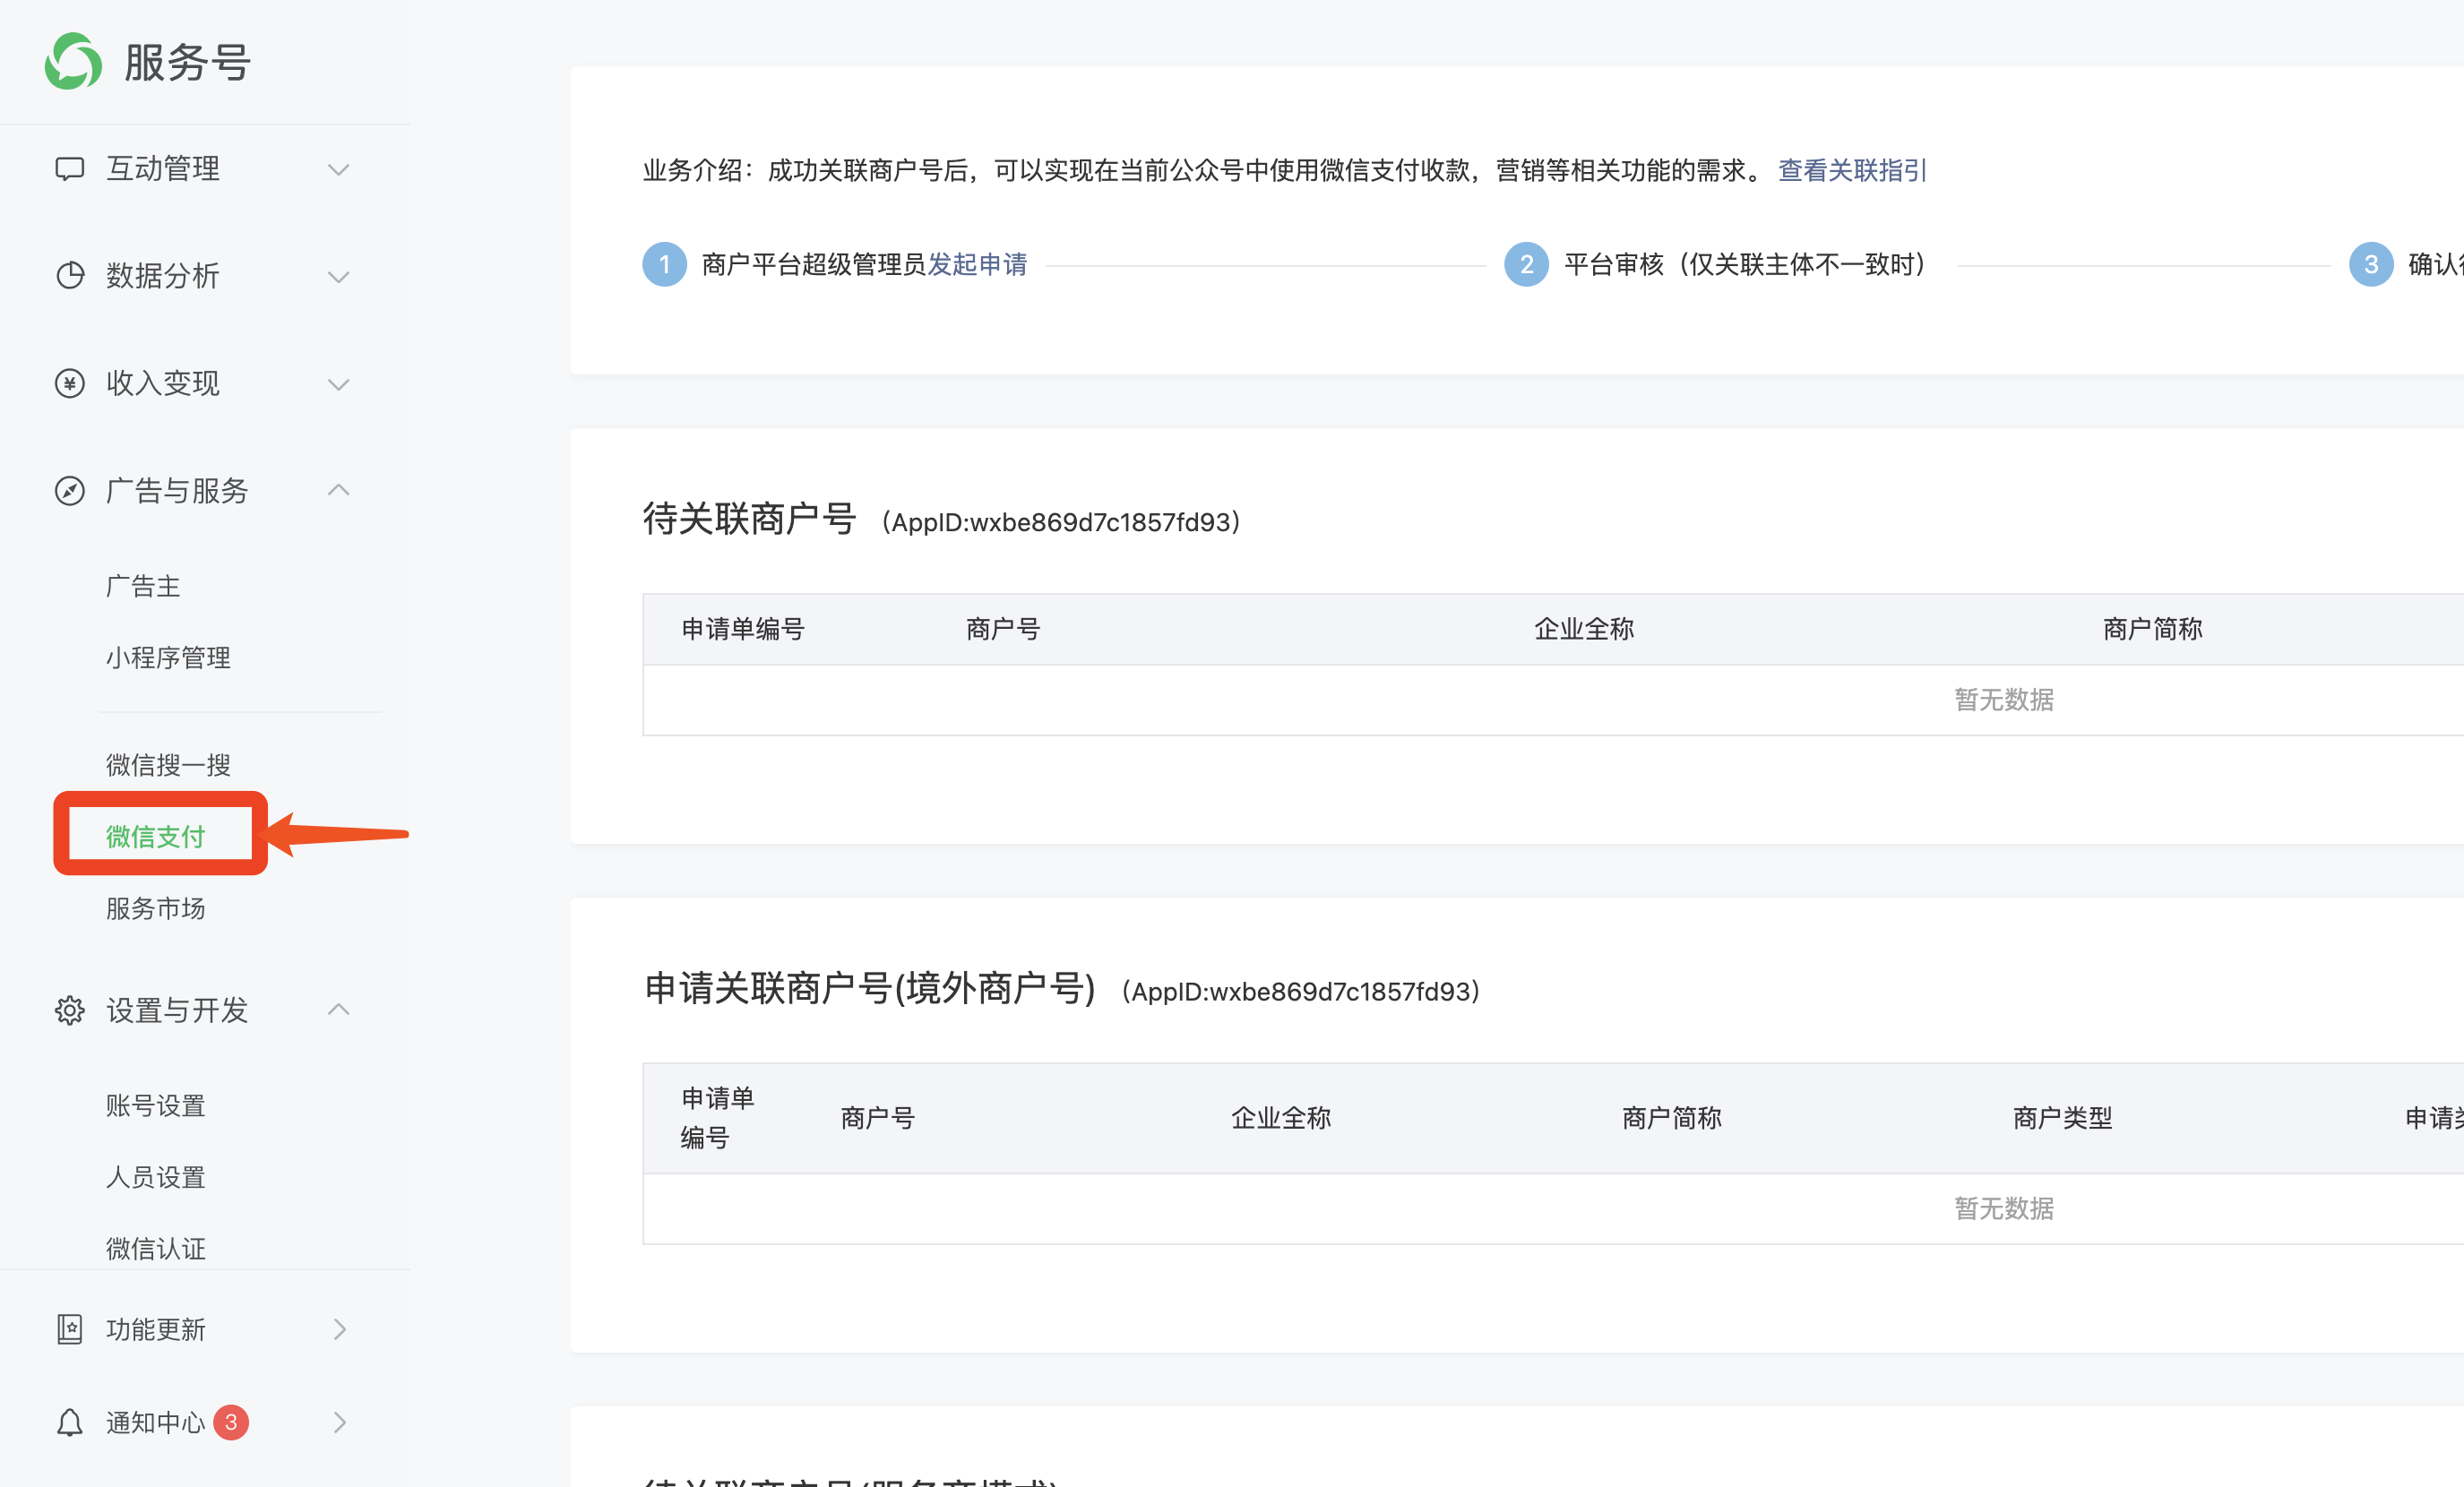Click 企业全称 header in 境外商户号 table
2464x1487 pixels.
coord(1281,1118)
